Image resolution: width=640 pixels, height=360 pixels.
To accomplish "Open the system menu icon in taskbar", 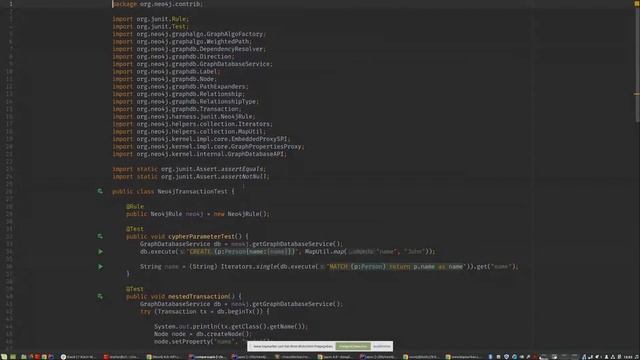I will click(x=4, y=356).
